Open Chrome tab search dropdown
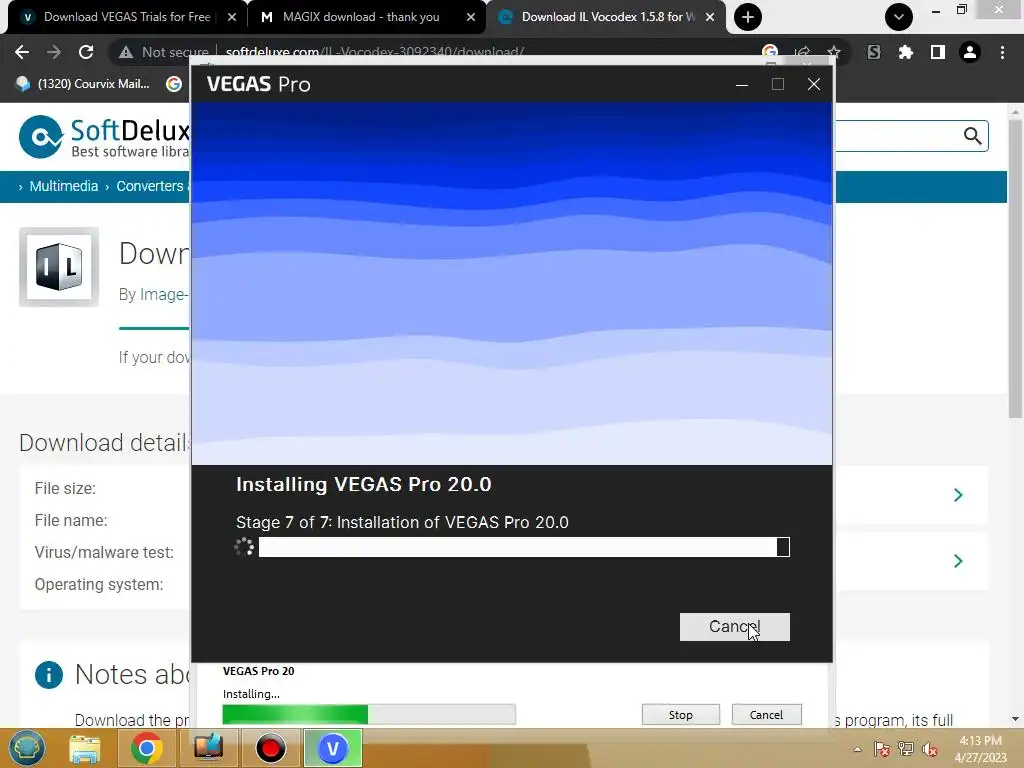 click(899, 17)
